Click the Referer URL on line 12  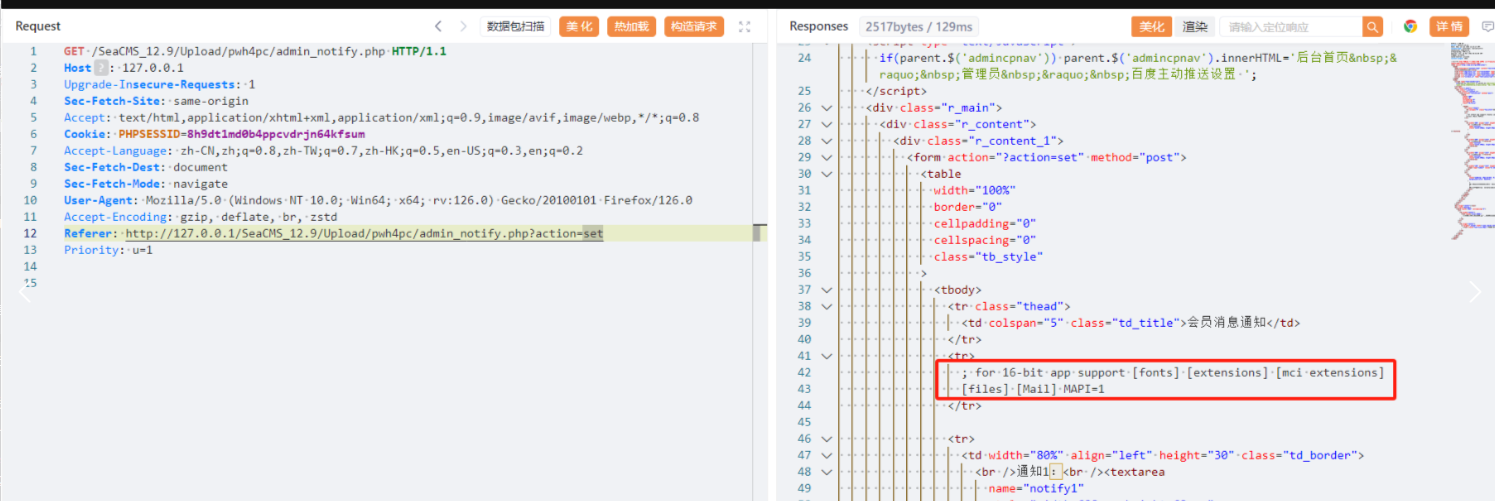click(x=364, y=233)
